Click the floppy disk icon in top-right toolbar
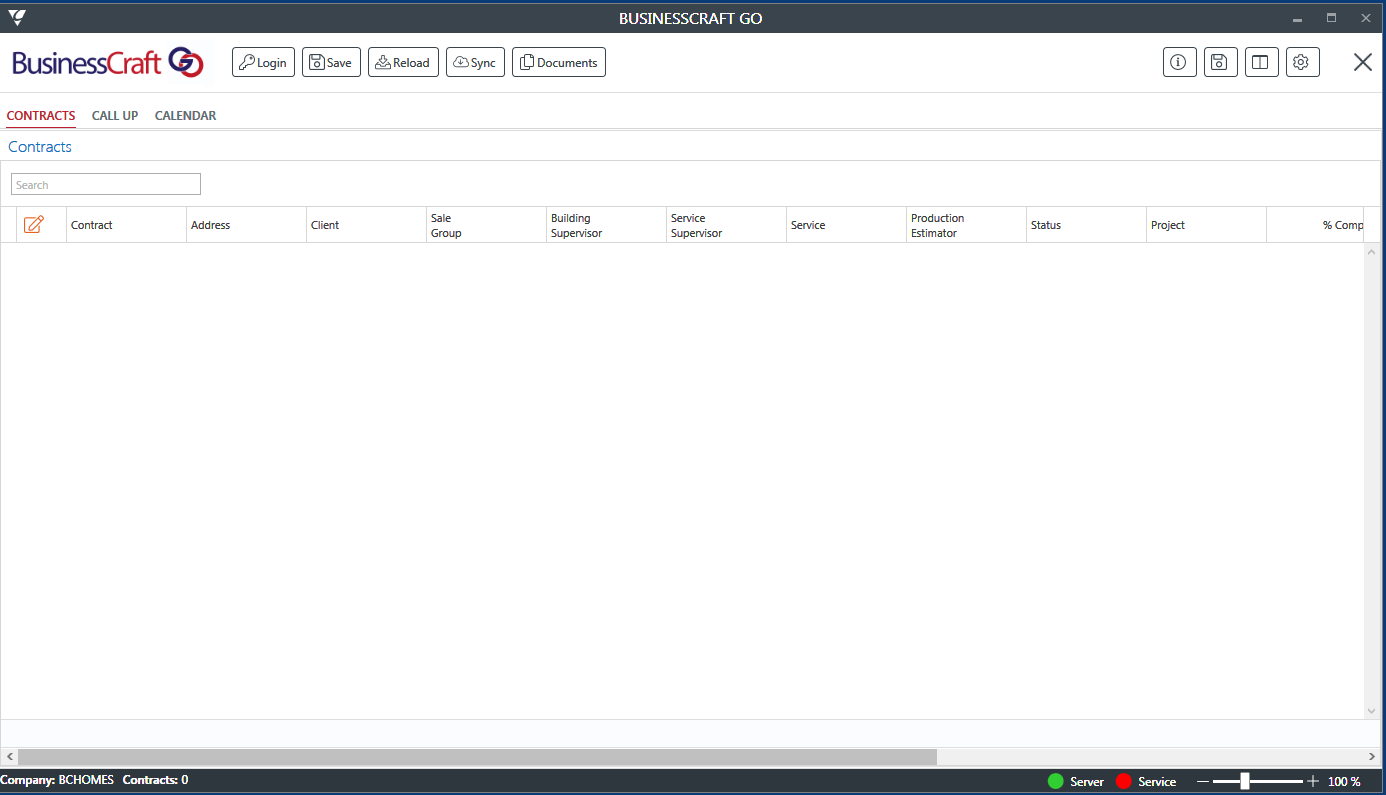Screen dimensions: 1386x795 (x=1220, y=62)
